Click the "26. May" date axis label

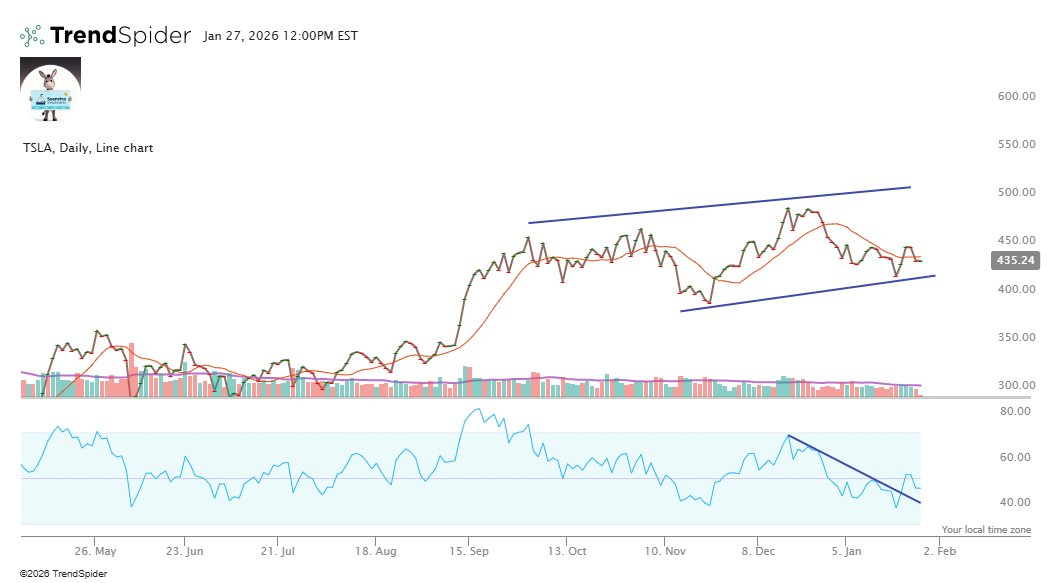click(94, 550)
